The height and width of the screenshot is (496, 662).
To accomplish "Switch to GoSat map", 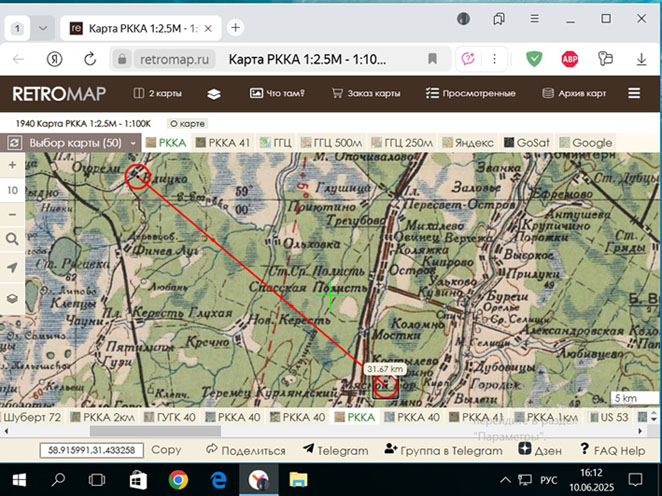I will 527,143.
